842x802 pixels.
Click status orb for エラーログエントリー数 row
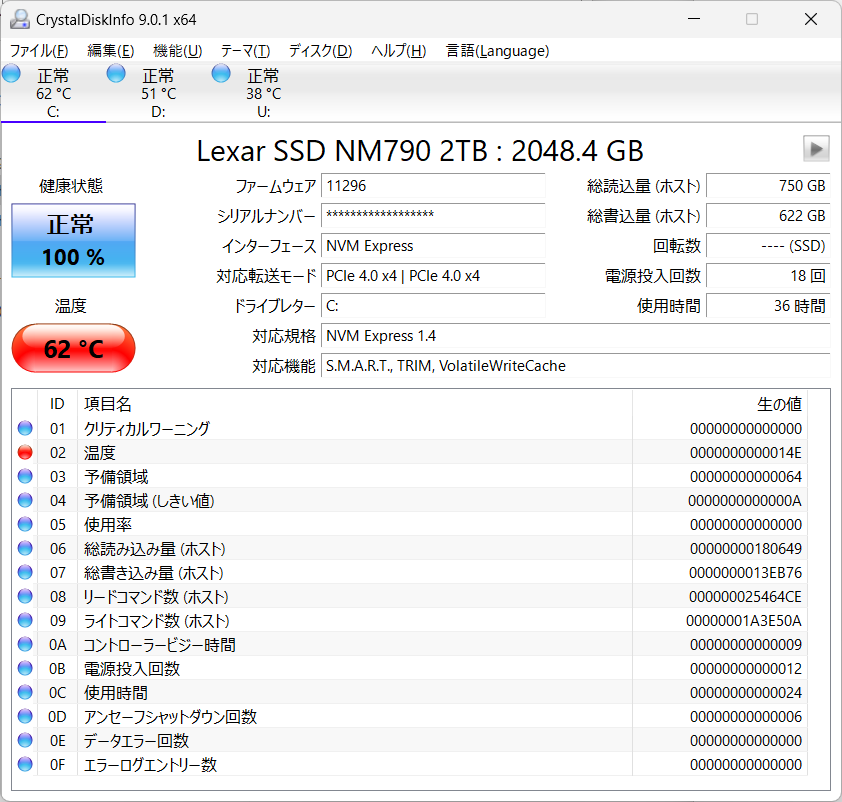(x=25, y=764)
